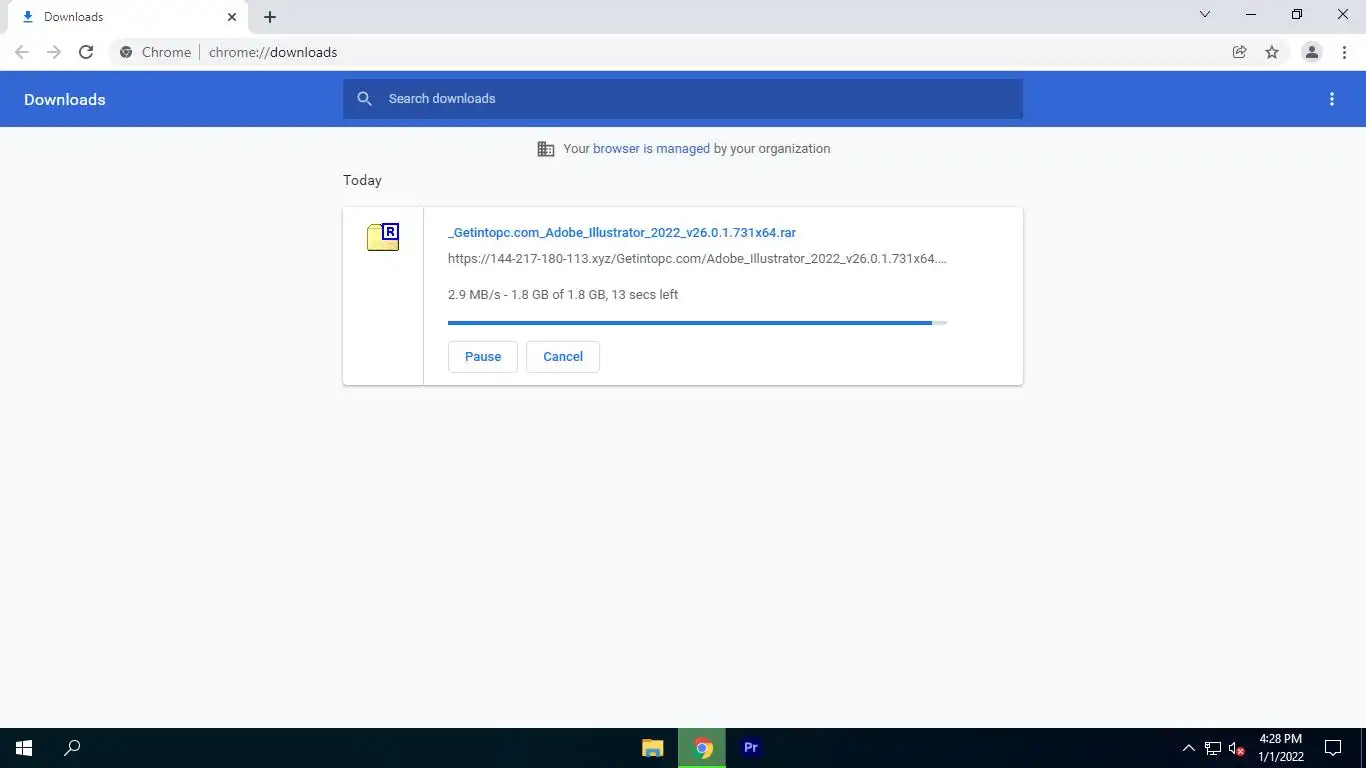
Task: Click the download progress bar
Action: click(x=697, y=323)
